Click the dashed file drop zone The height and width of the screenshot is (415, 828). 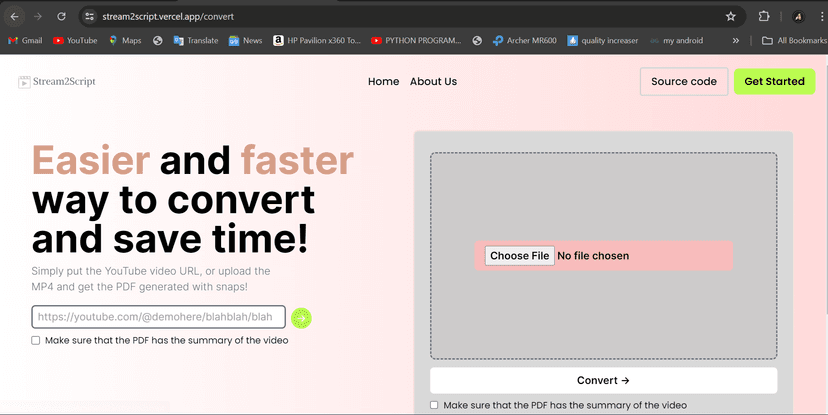[603, 256]
